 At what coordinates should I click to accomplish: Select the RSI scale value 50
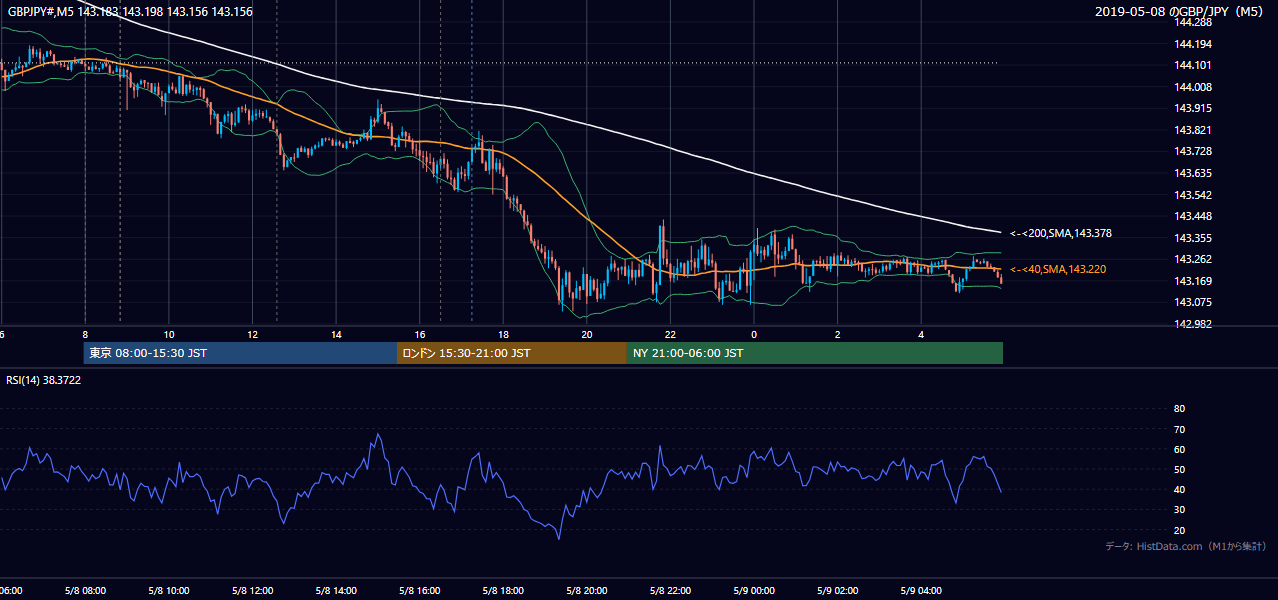(1179, 469)
